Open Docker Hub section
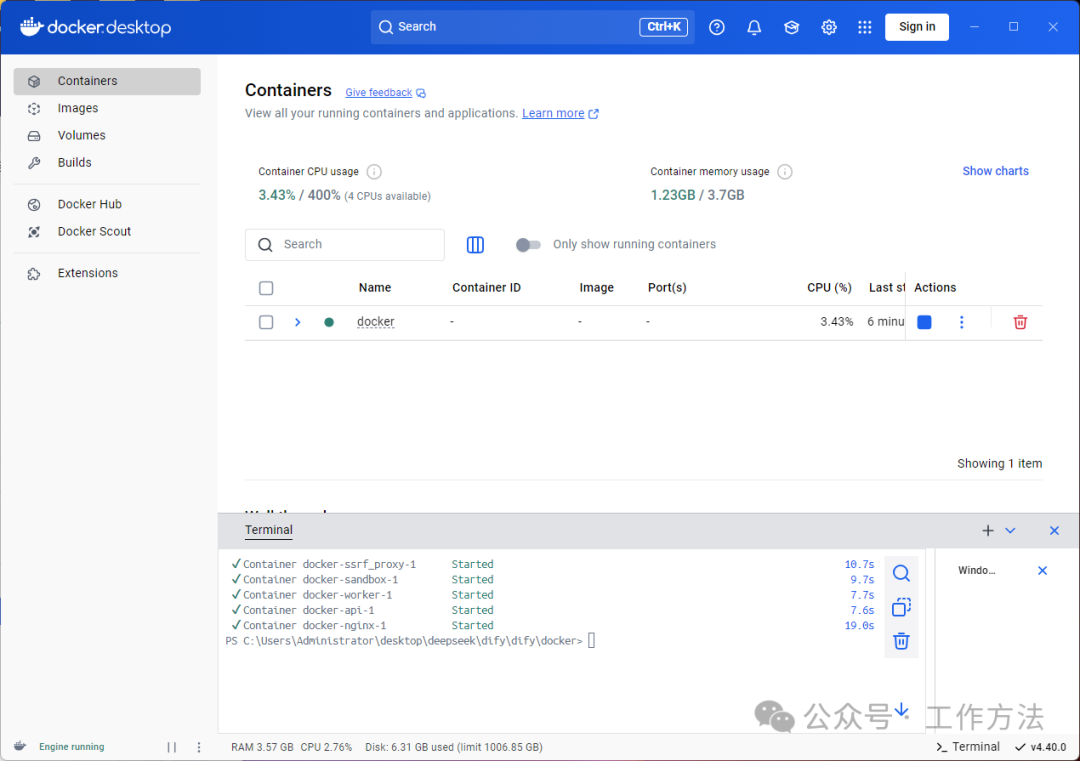Viewport: 1080px width, 761px height. pos(107,204)
